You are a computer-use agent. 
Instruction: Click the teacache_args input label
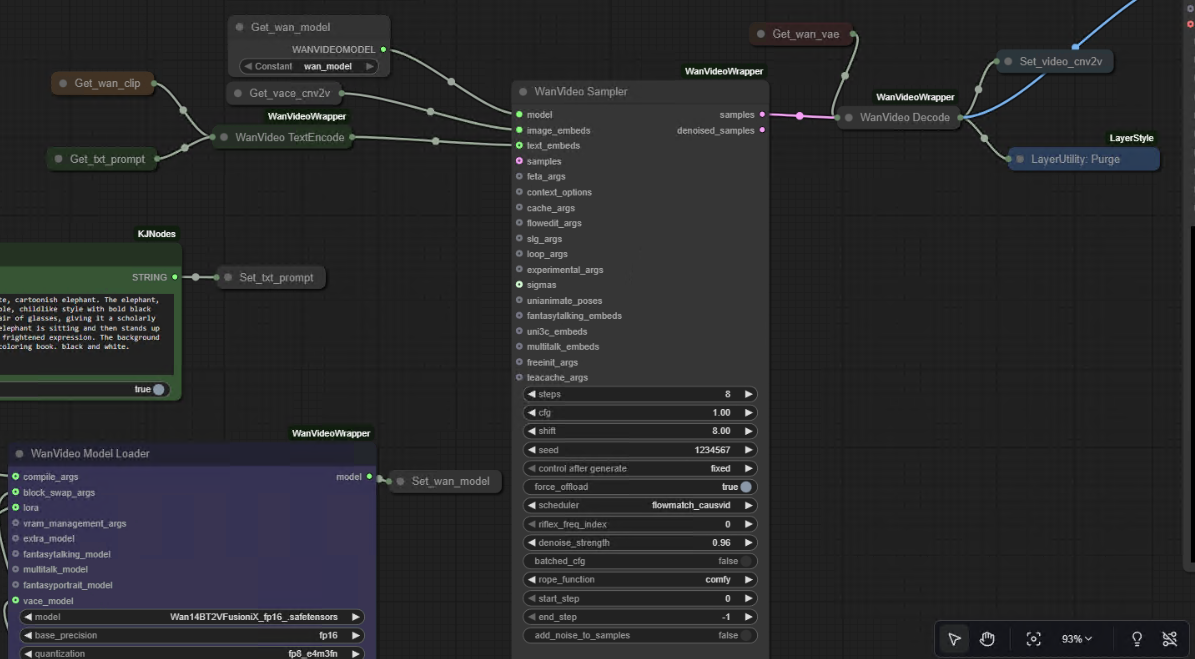(557, 378)
